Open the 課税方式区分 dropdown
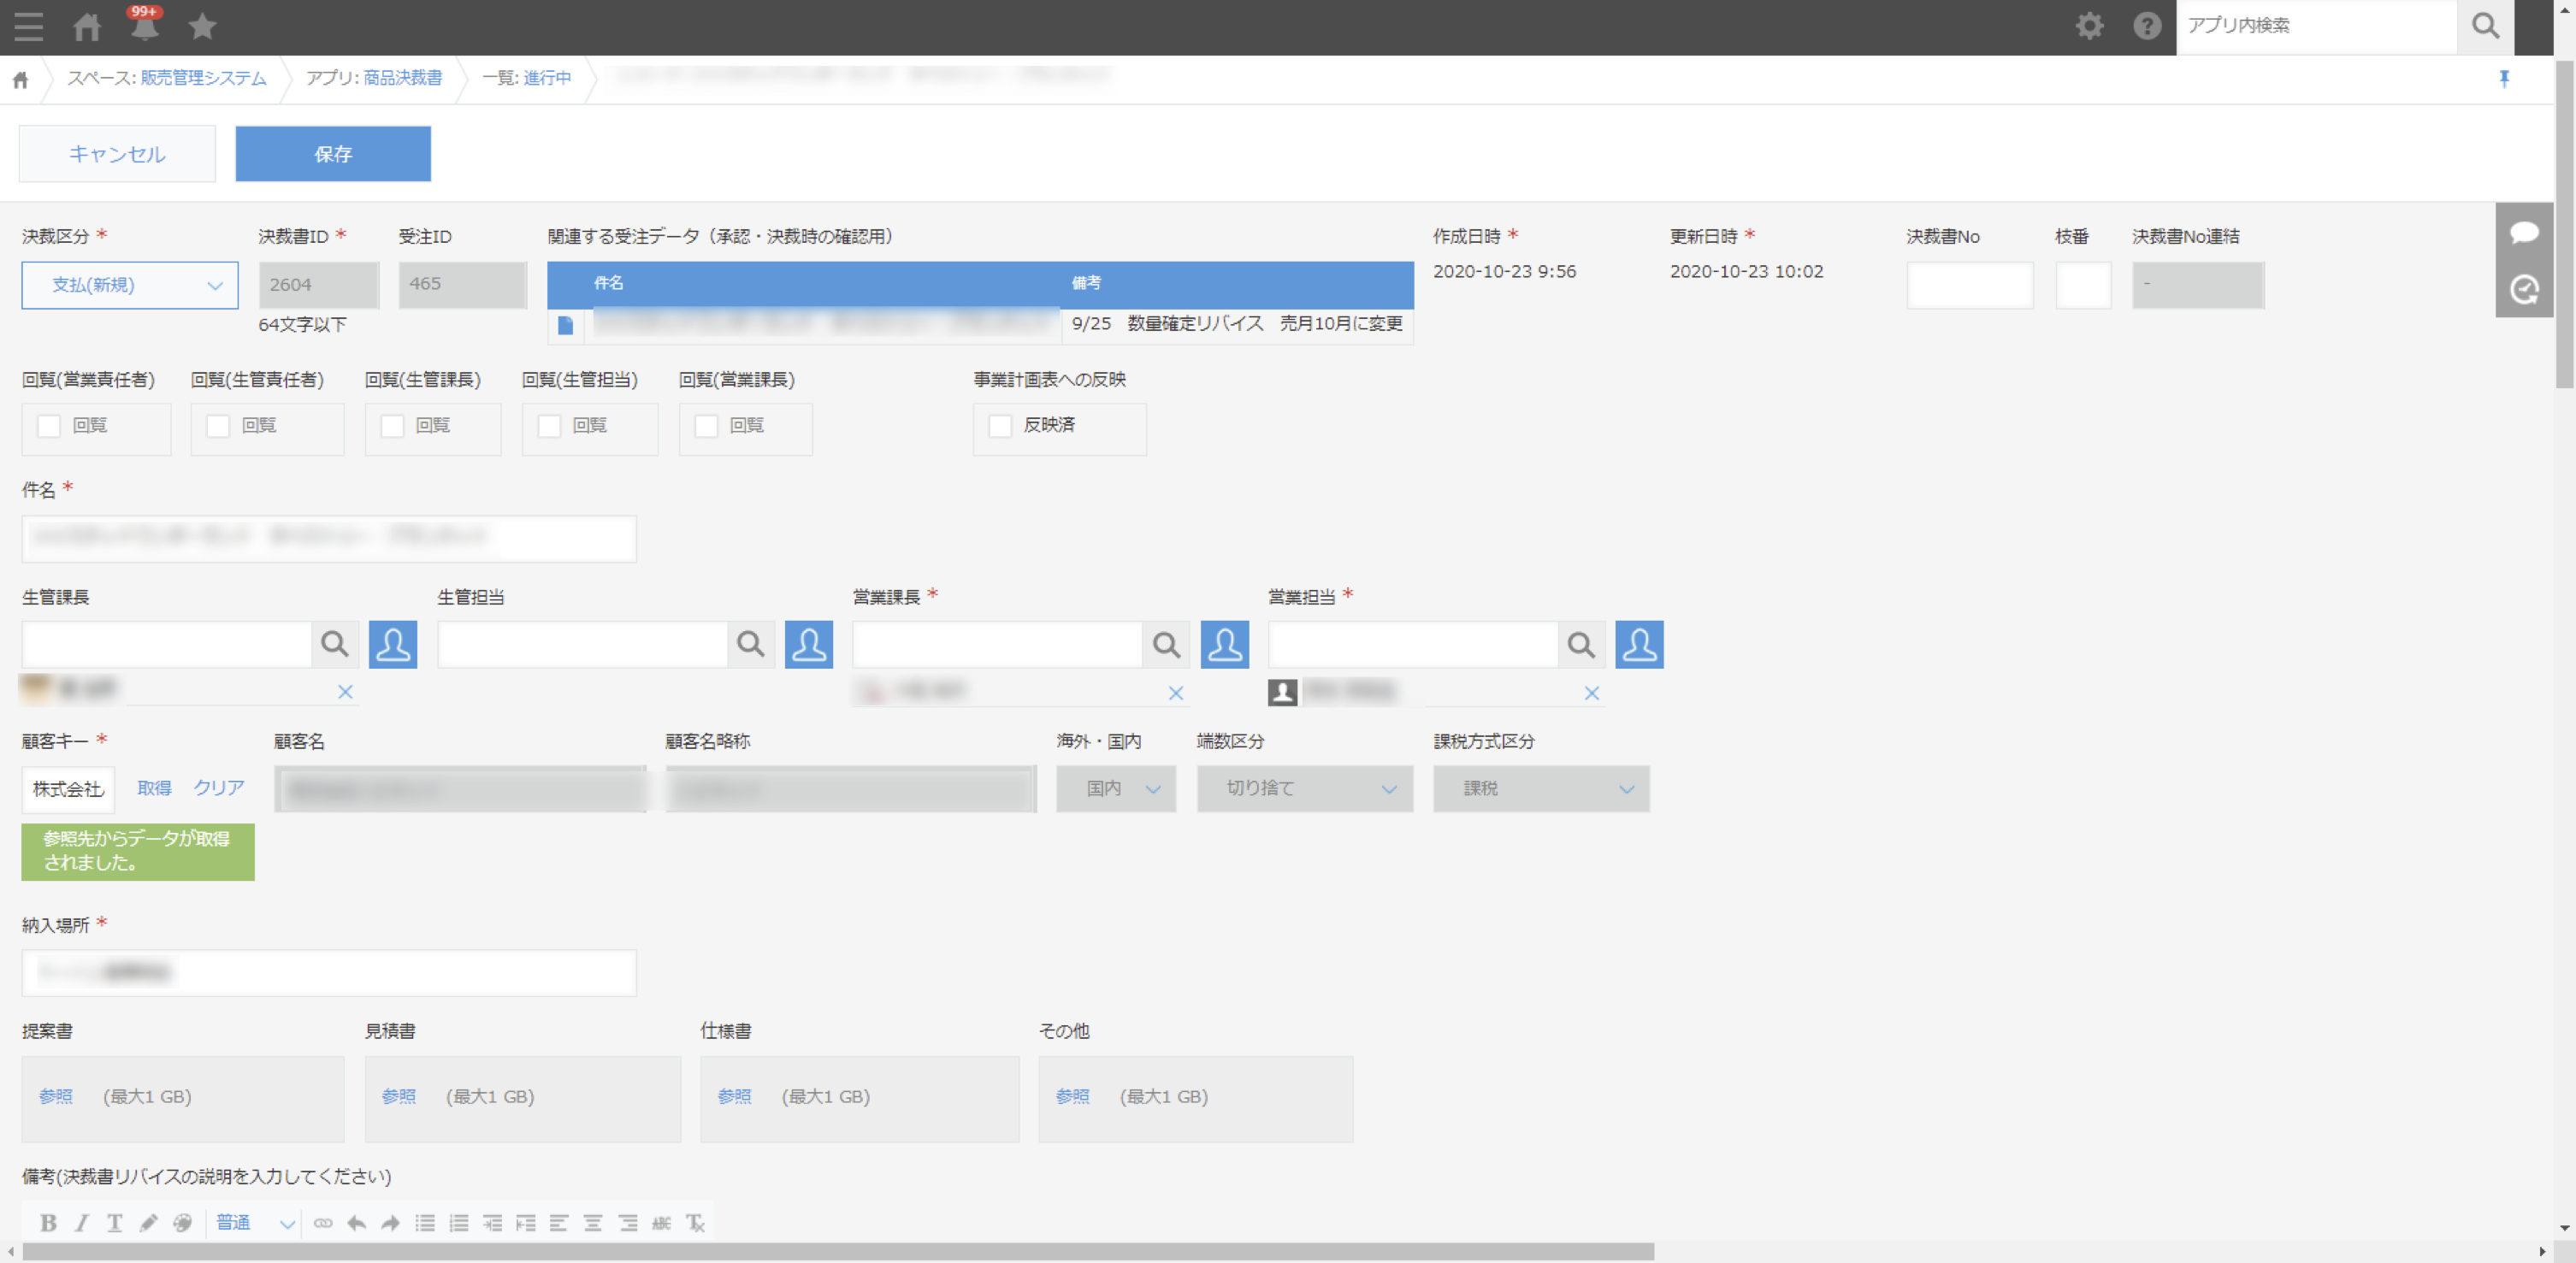 [x=1540, y=789]
